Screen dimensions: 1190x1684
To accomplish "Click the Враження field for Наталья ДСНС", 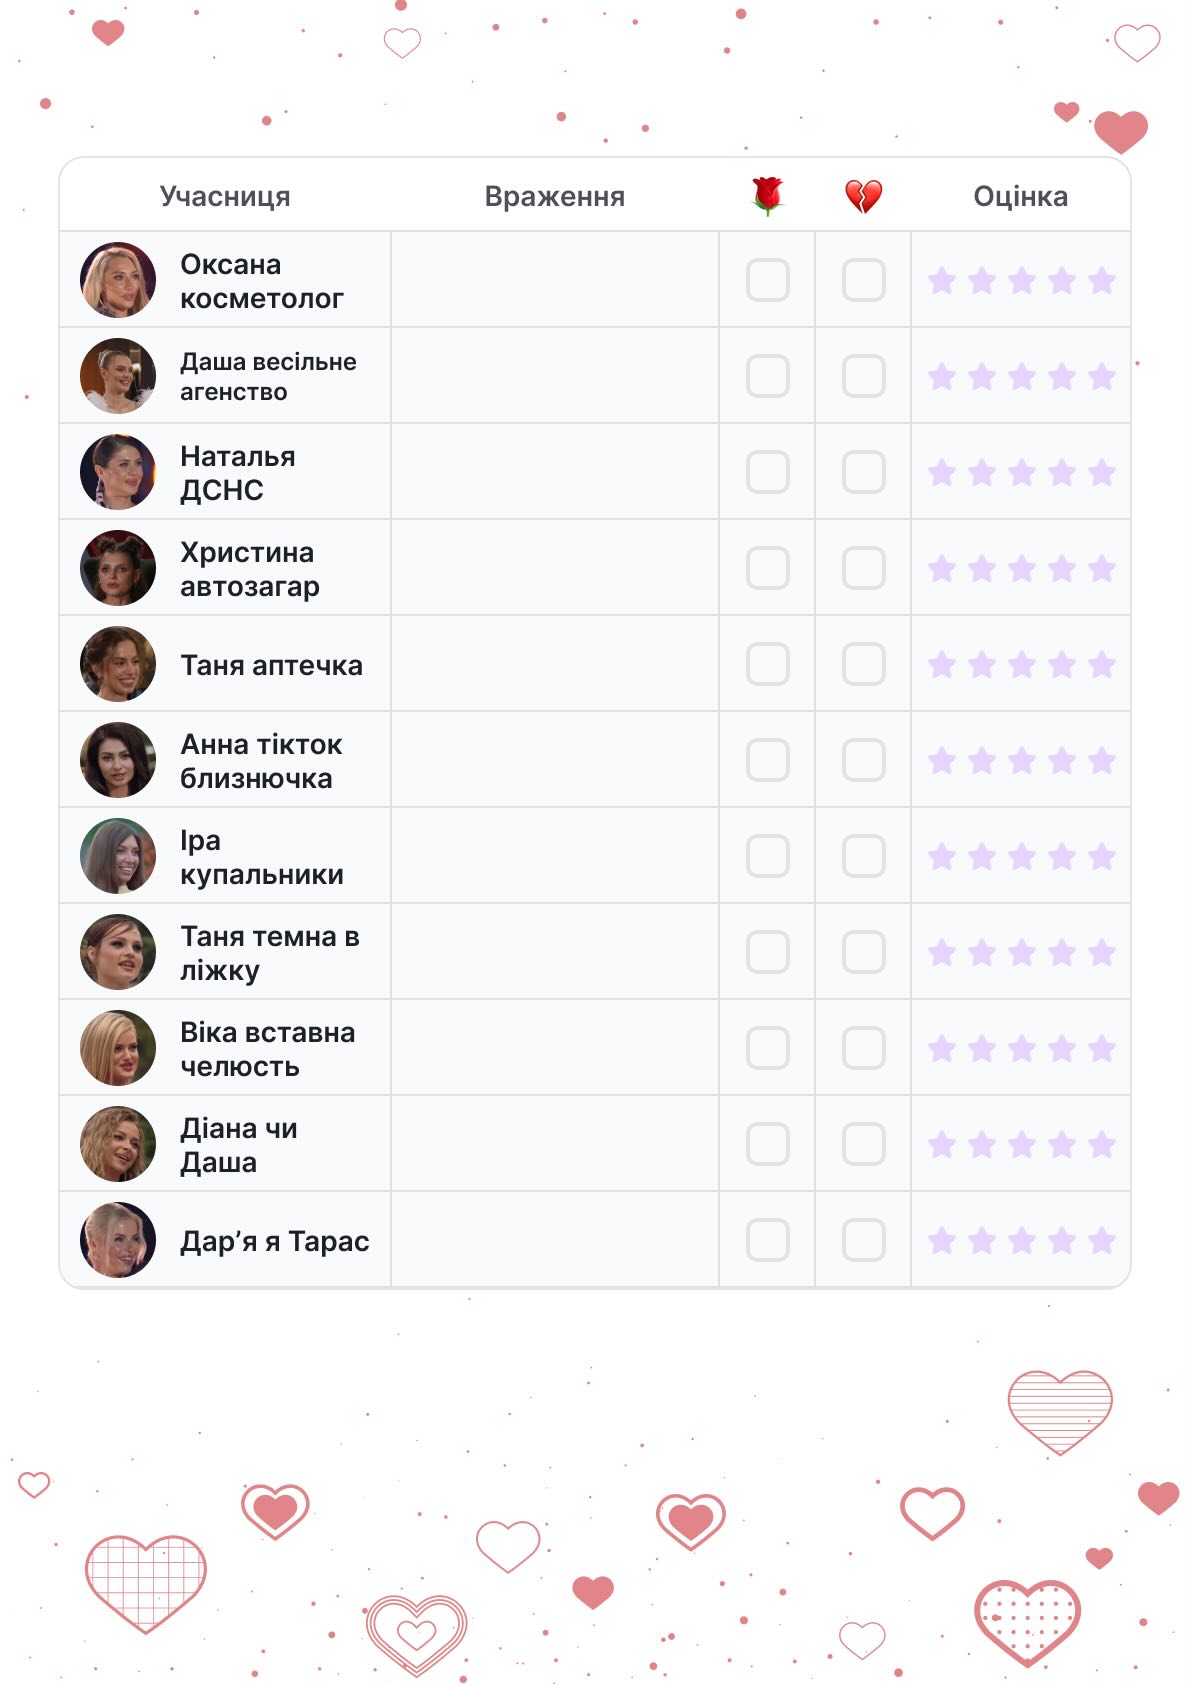I will point(554,472).
